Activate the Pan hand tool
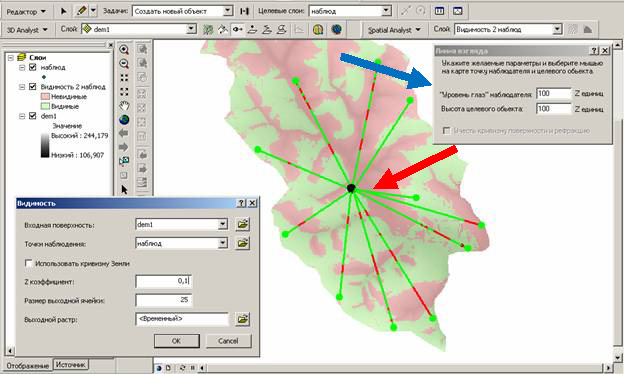The height and width of the screenshot is (374, 624). coord(124,106)
